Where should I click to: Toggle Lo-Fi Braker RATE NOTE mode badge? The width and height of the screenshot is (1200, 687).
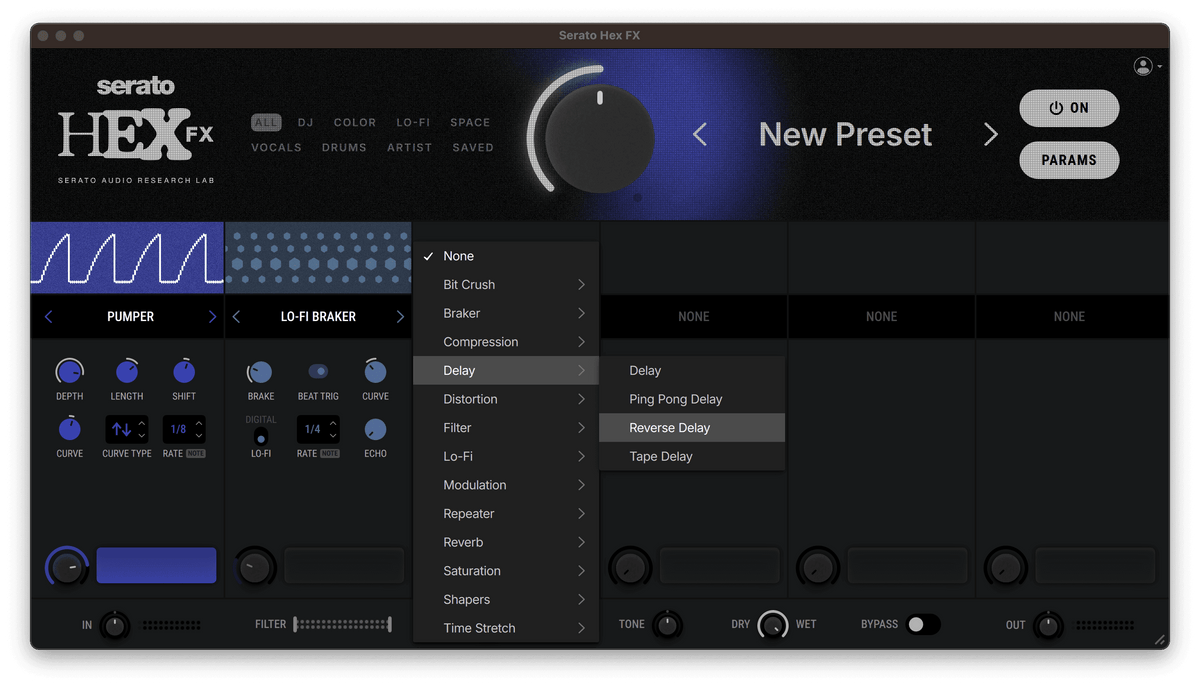click(x=330, y=454)
